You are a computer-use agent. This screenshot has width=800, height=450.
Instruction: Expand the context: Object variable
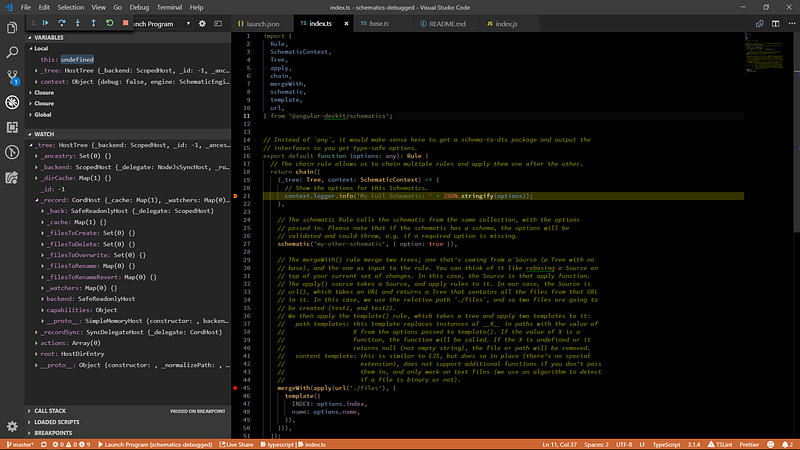(133, 82)
